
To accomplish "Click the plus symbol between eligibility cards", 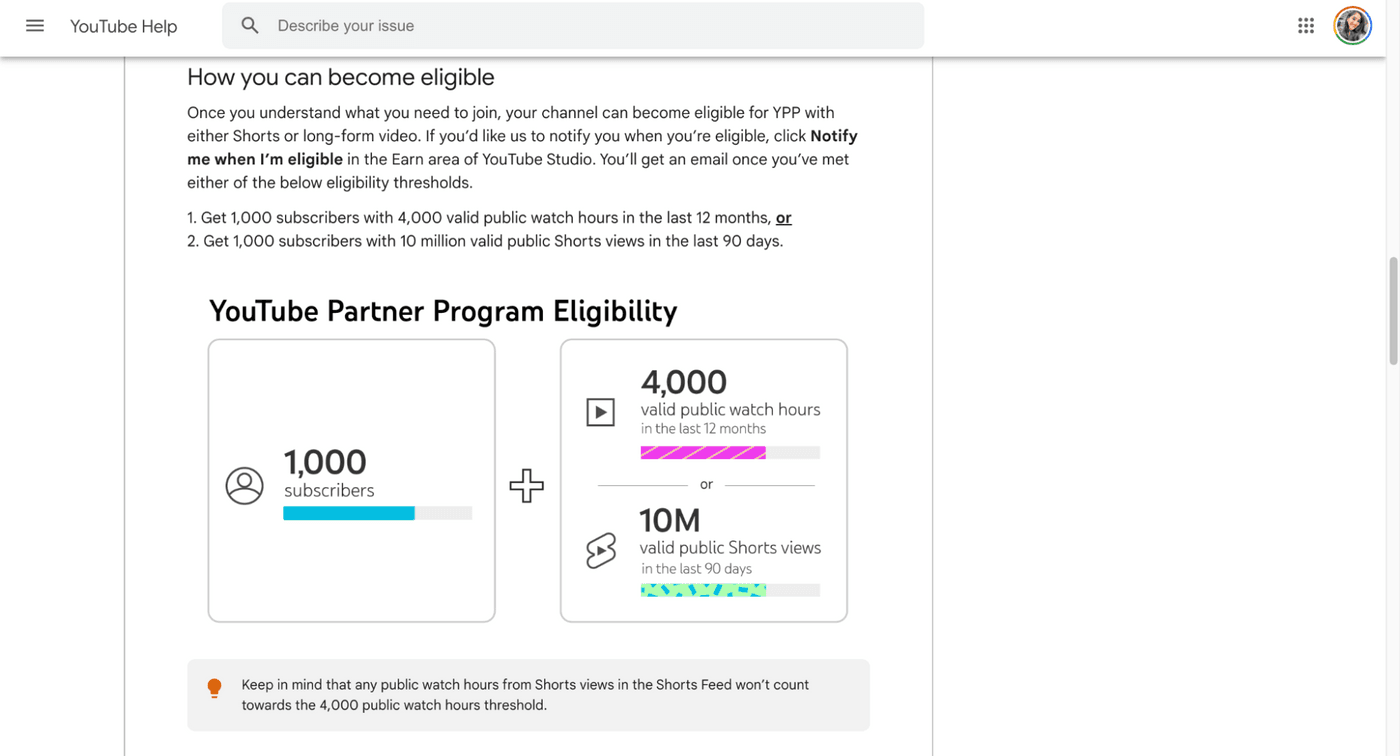I will (527, 486).
